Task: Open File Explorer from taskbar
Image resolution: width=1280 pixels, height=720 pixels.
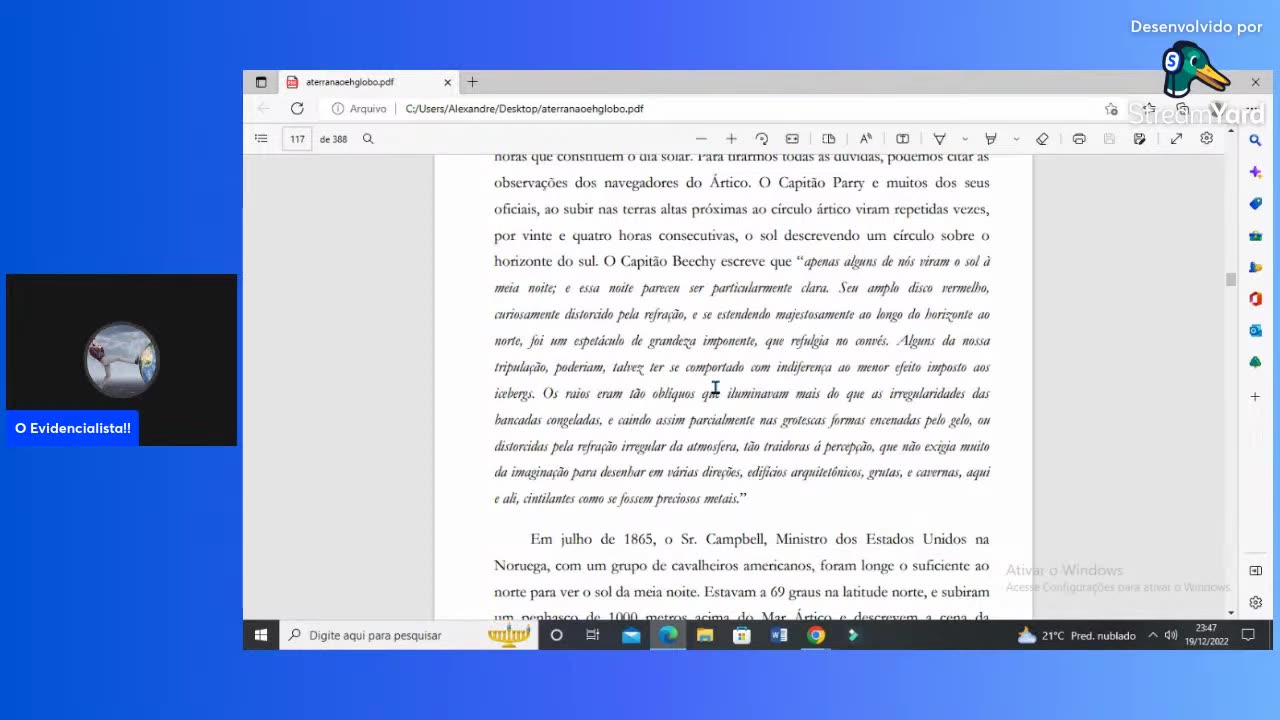Action: (x=705, y=635)
